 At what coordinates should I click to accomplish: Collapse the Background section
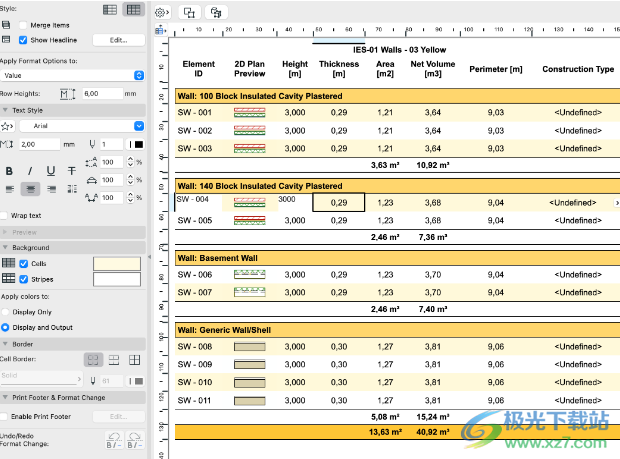click(5, 247)
